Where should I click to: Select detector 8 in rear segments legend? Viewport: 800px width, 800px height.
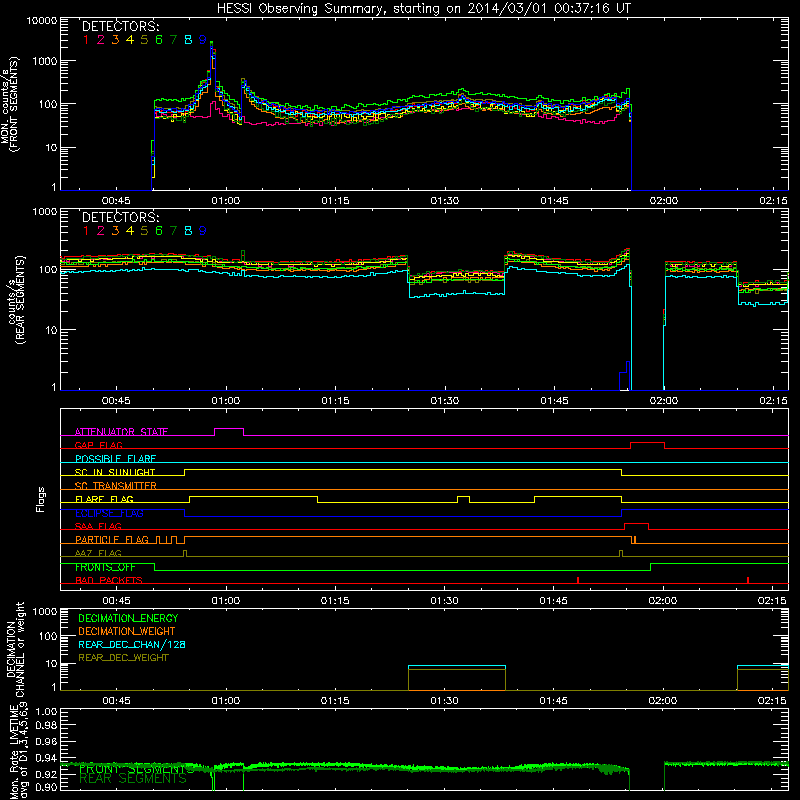point(188,231)
